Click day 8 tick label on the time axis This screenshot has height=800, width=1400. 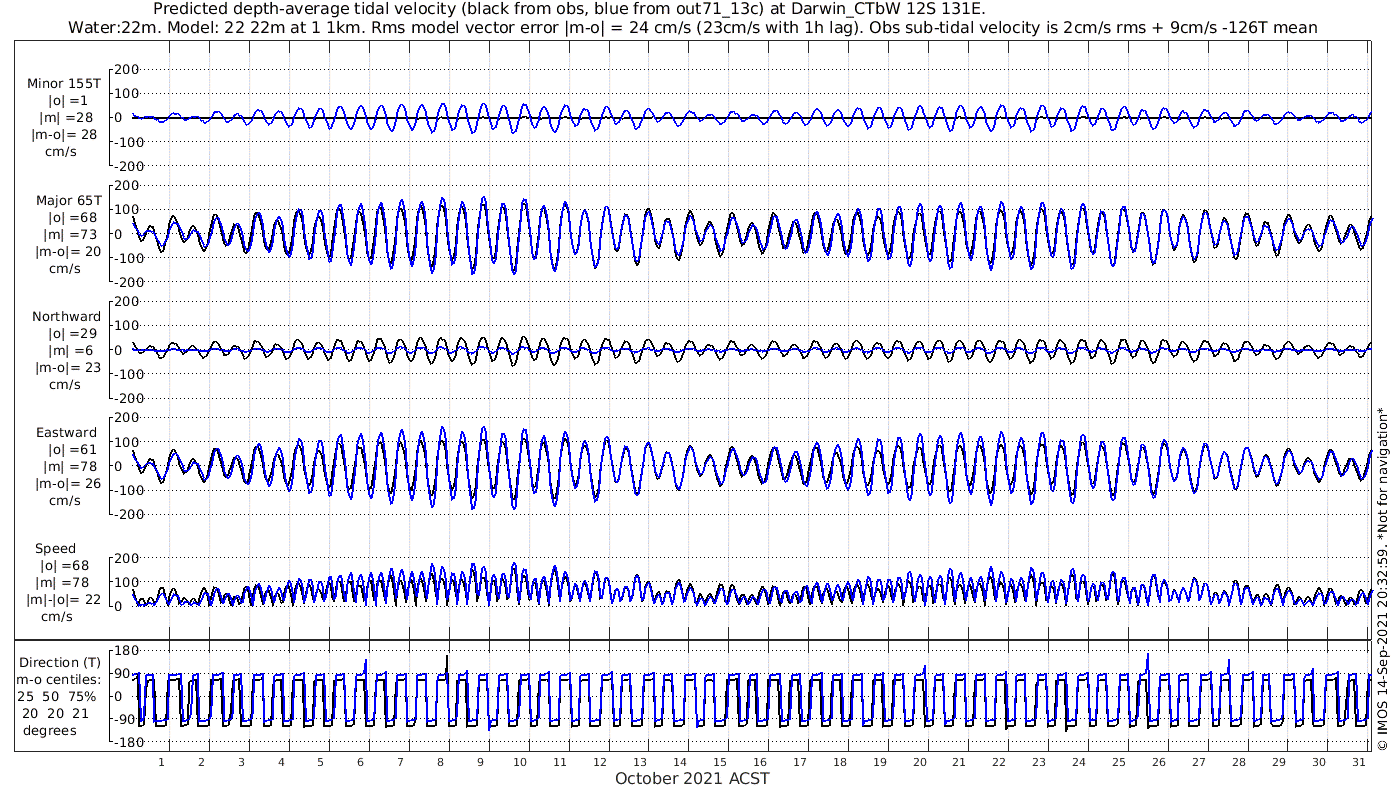pyautogui.click(x=440, y=762)
